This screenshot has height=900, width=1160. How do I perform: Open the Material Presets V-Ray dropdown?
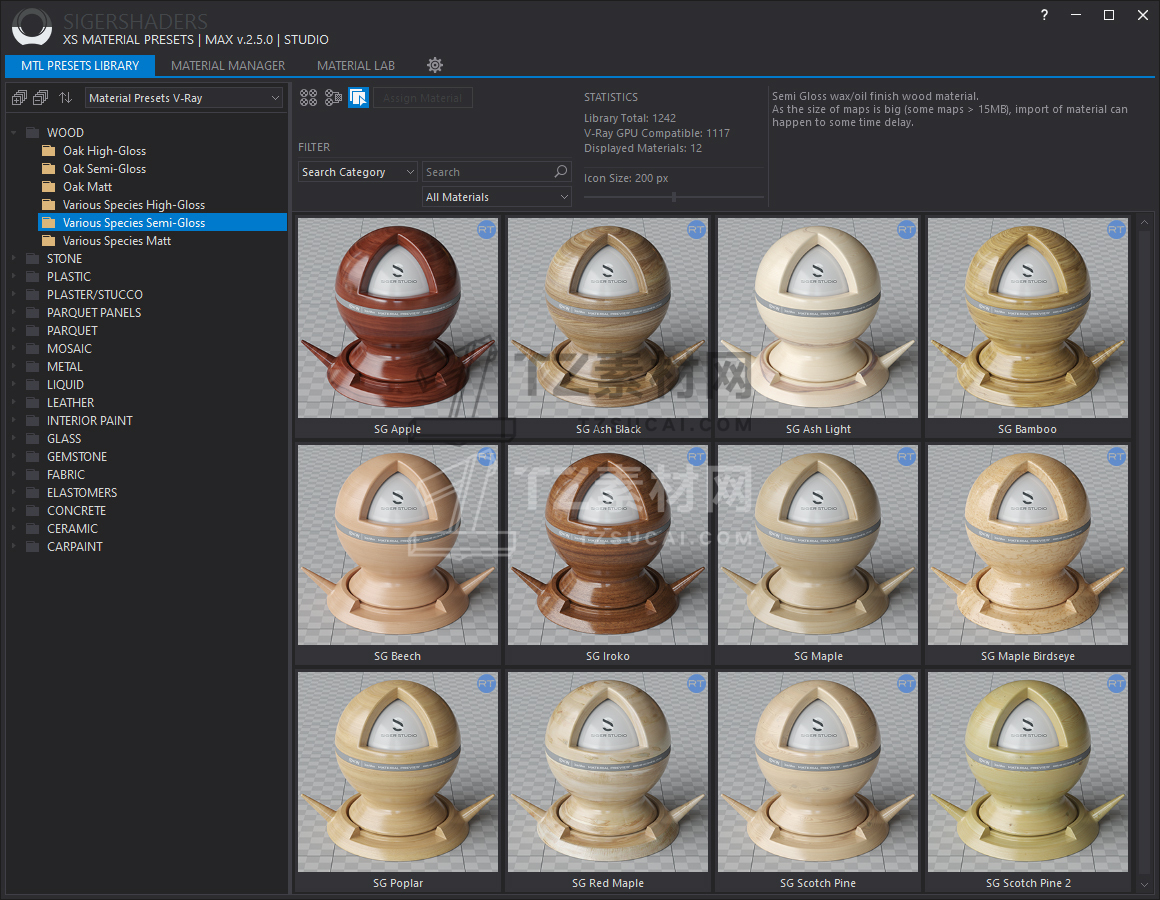click(184, 98)
